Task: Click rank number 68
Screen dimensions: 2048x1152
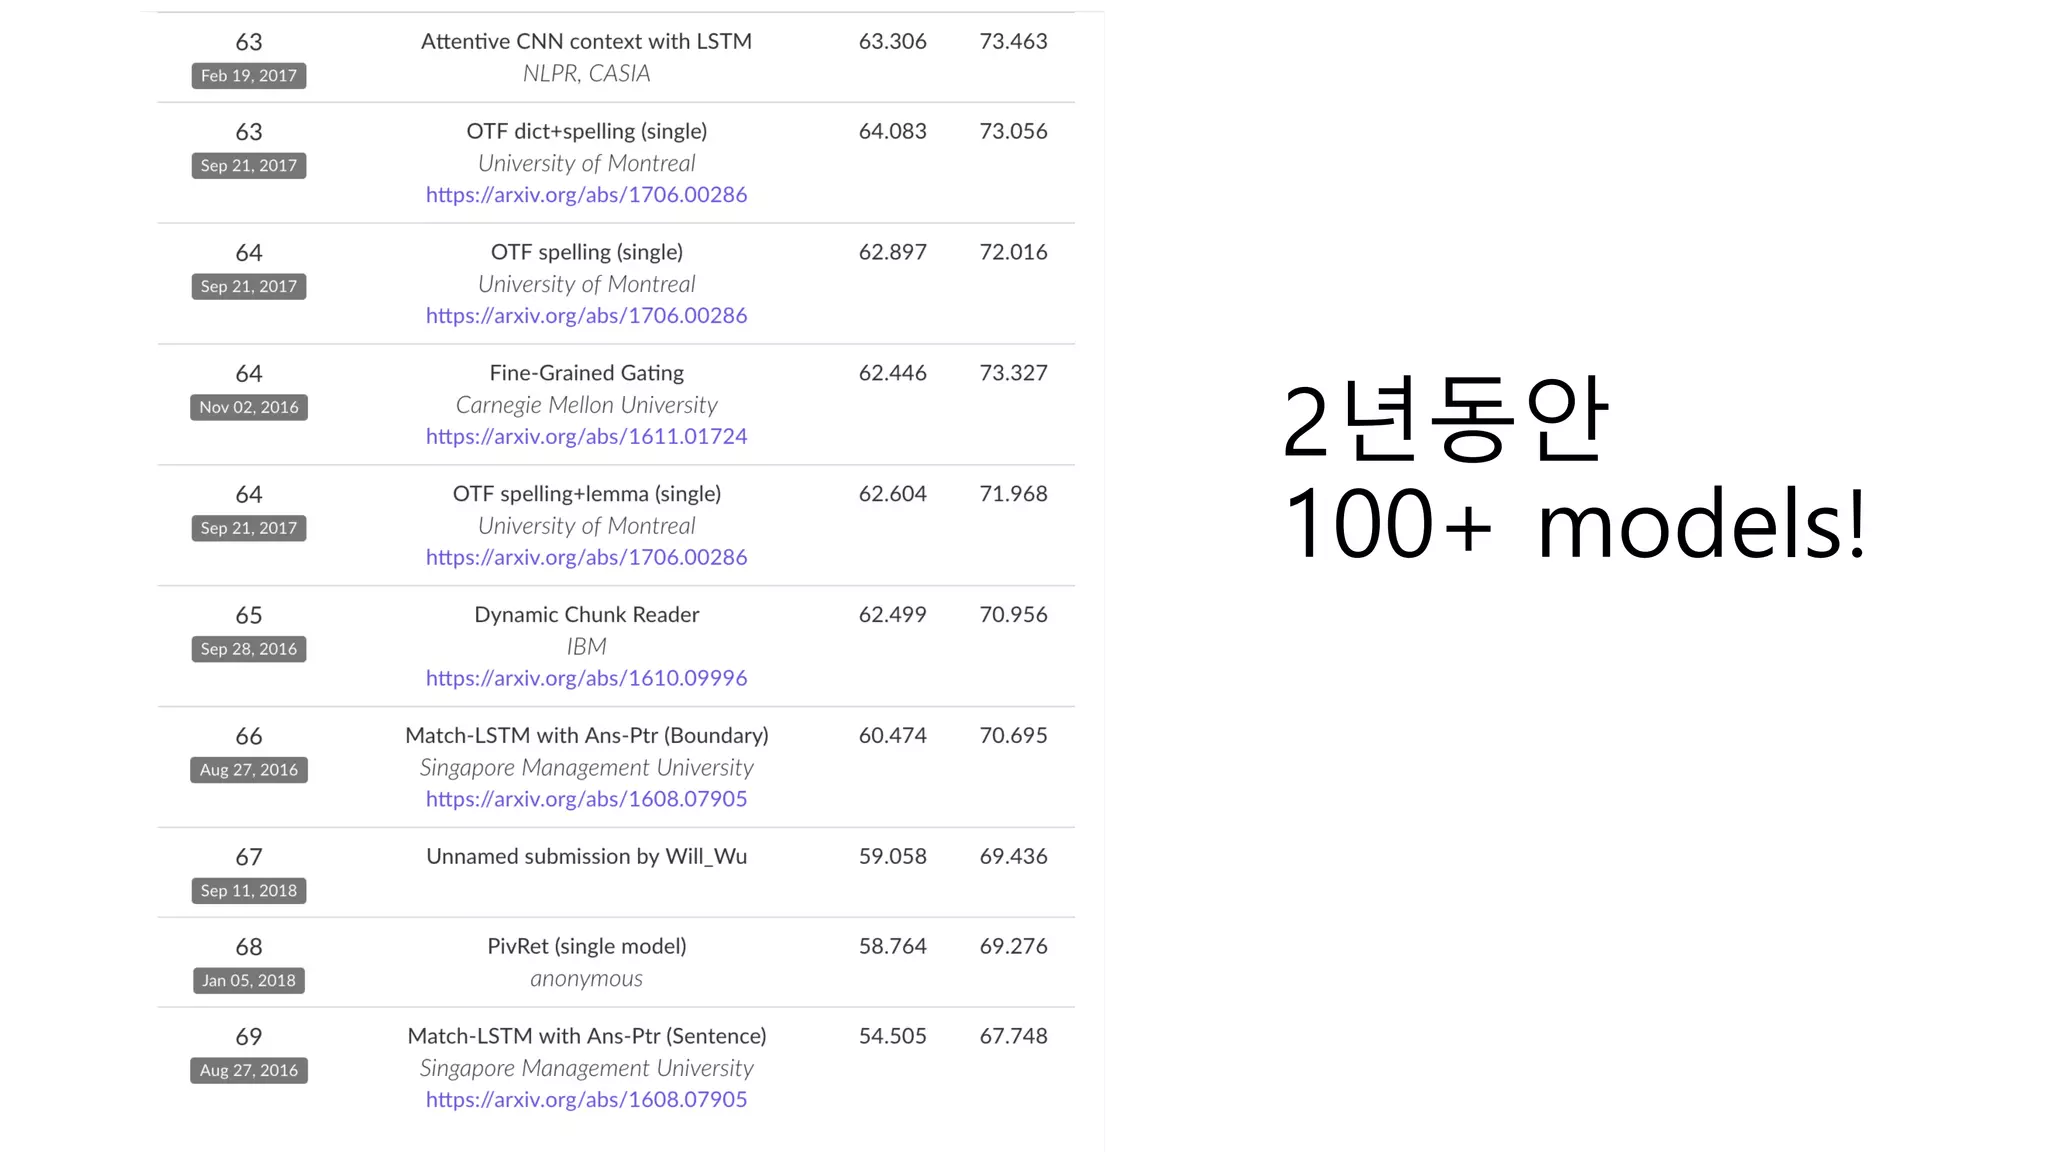Action: pyautogui.click(x=249, y=948)
